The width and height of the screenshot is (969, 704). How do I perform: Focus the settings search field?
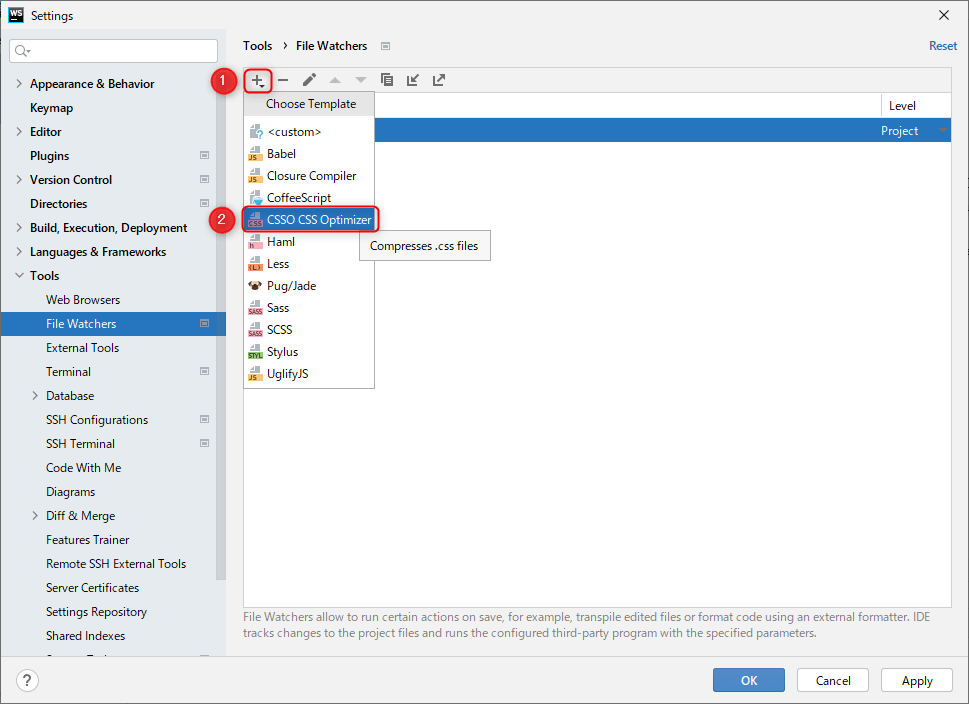114,51
